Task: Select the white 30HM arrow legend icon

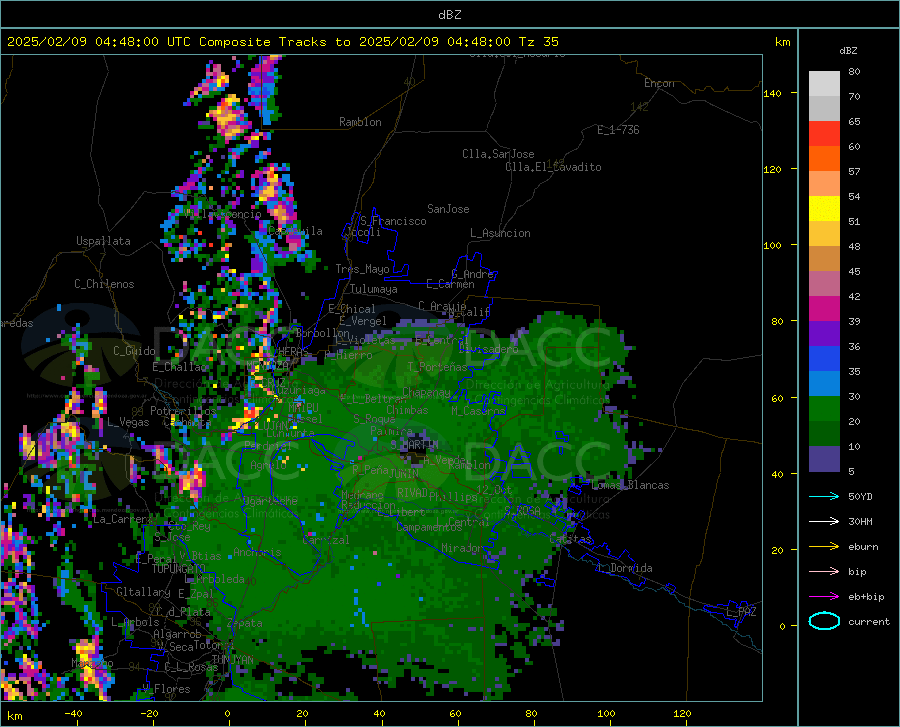Action: [824, 521]
